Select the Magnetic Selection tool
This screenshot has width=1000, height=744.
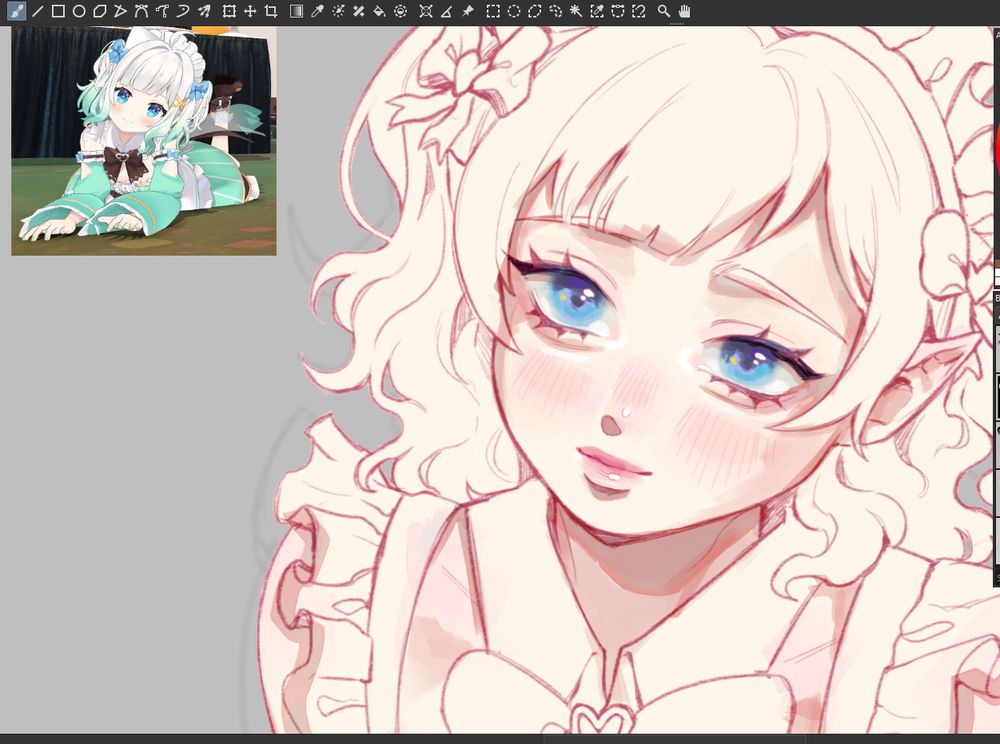click(638, 11)
